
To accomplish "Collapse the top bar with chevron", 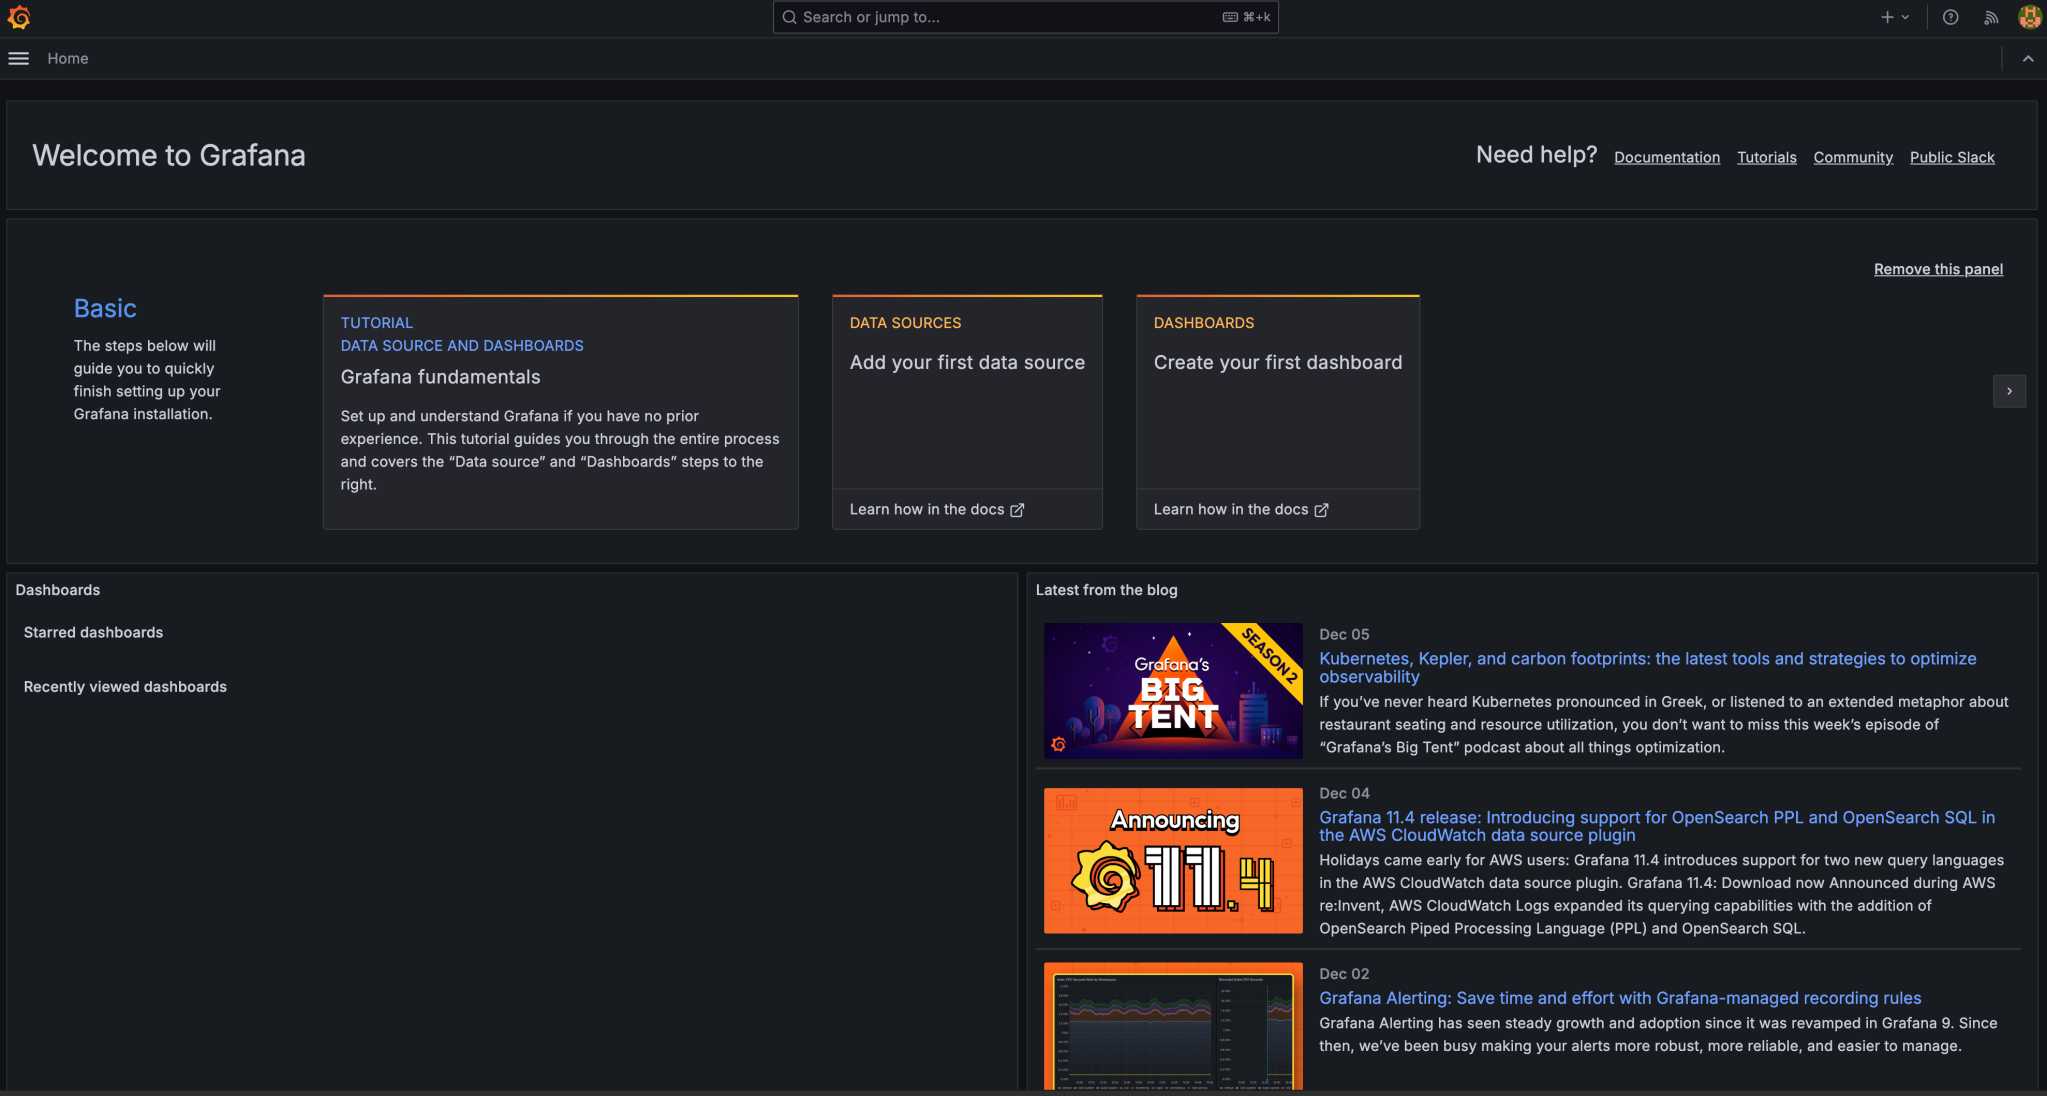I will click(2028, 59).
